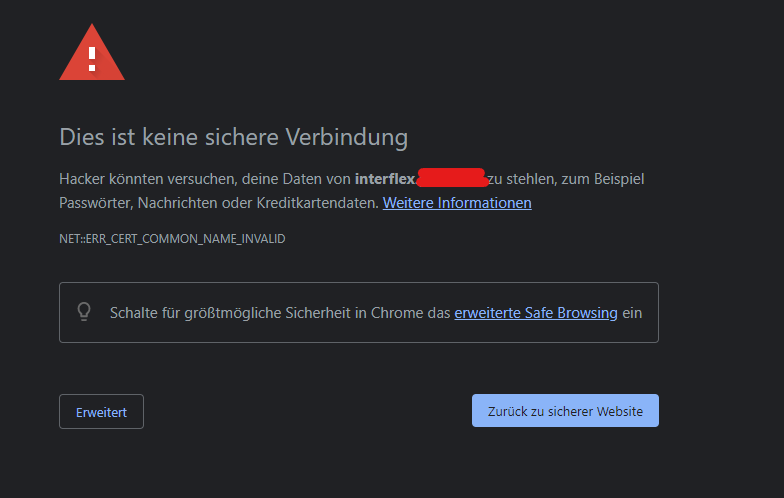784x498 pixels.
Task: Go back via Zurück zu sicherer Website
Action: (x=565, y=410)
